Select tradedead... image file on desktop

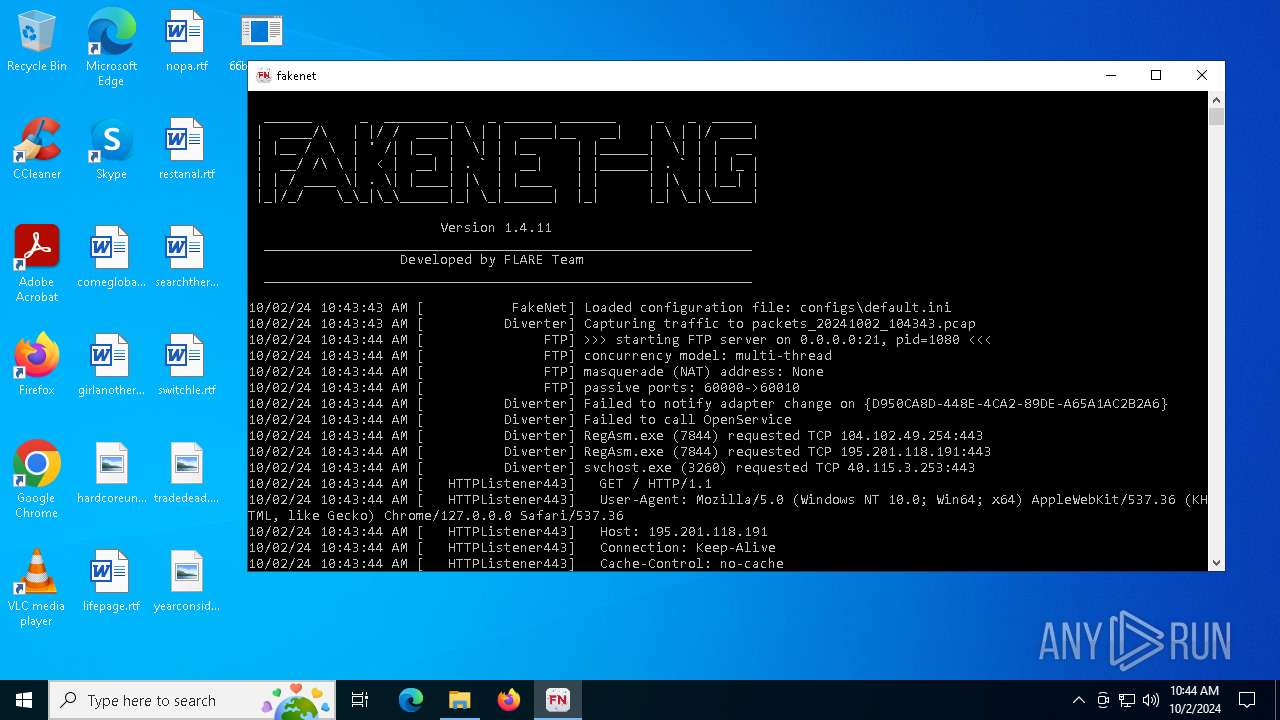tap(185, 474)
